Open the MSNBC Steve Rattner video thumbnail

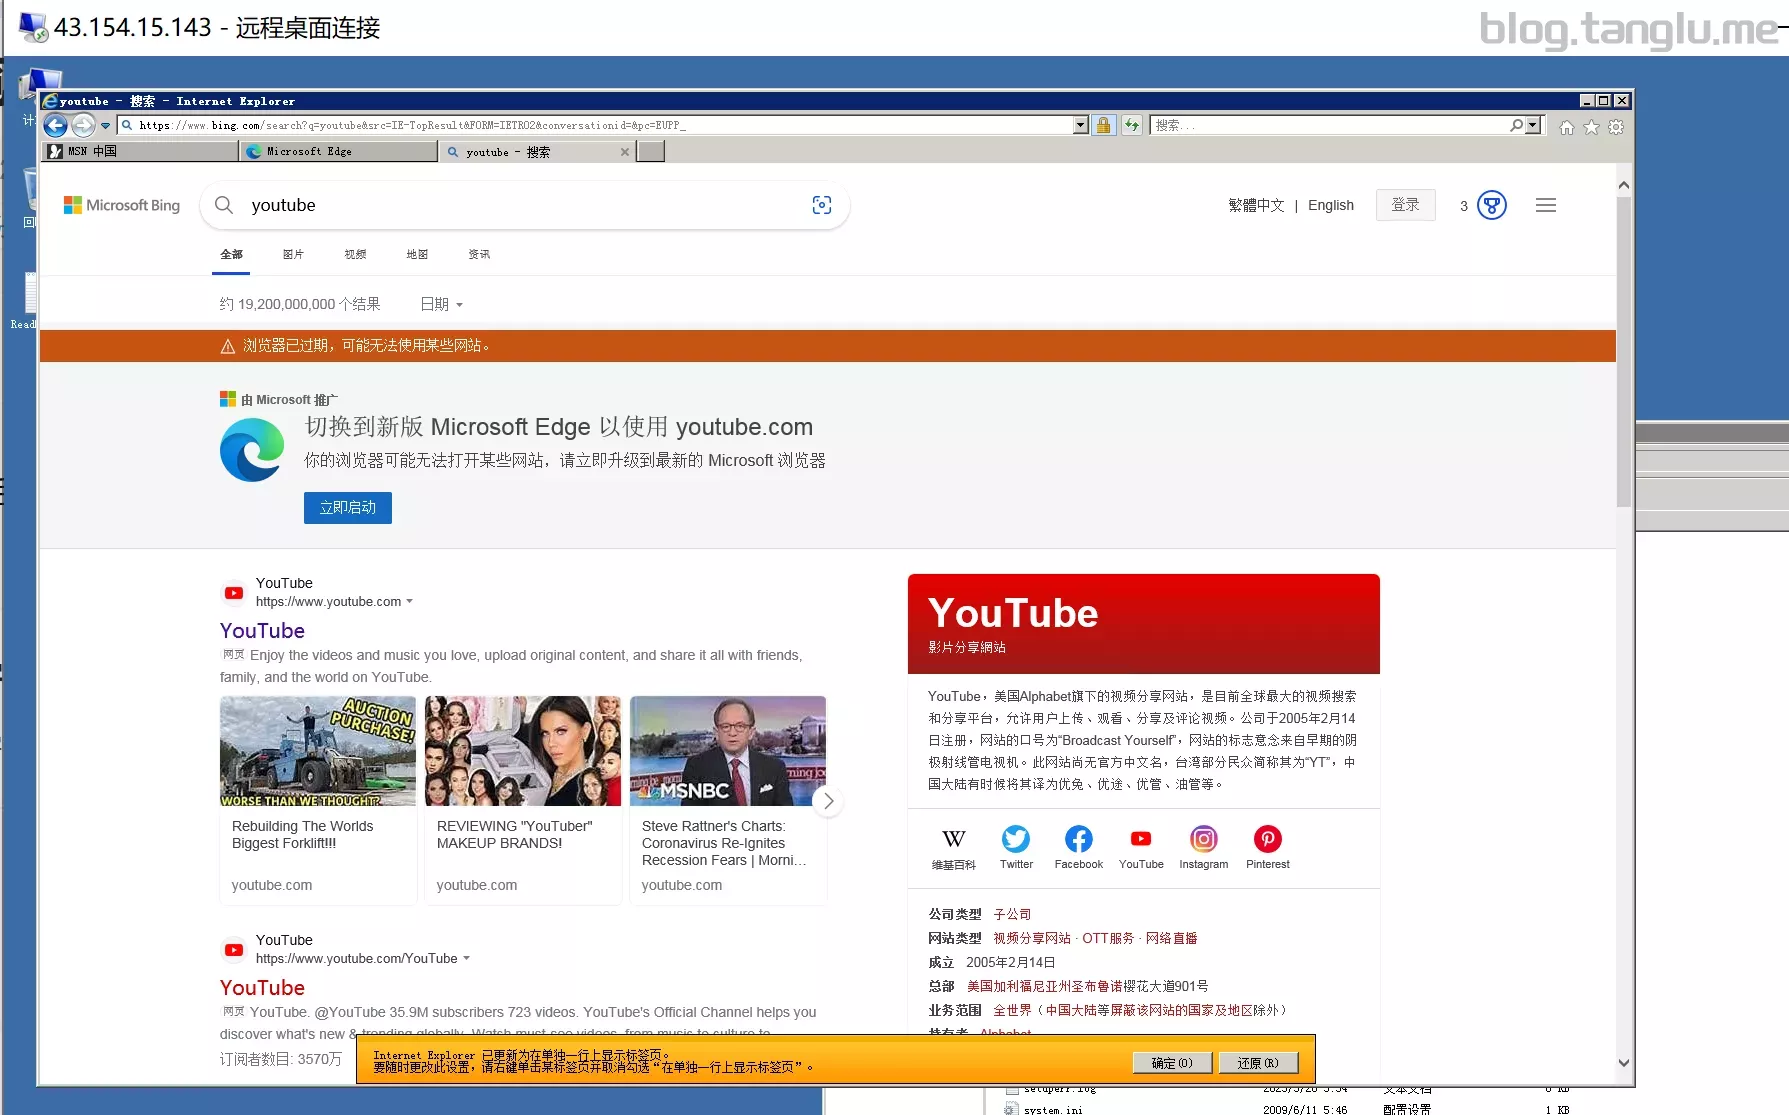(727, 751)
